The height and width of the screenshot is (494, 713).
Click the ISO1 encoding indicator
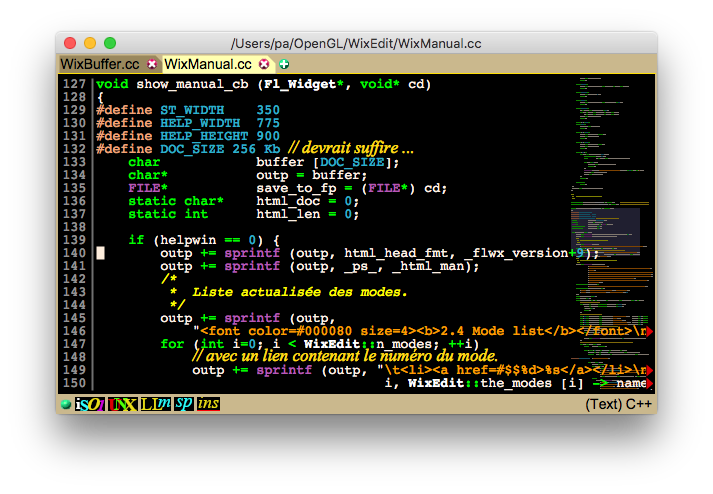tap(90, 404)
